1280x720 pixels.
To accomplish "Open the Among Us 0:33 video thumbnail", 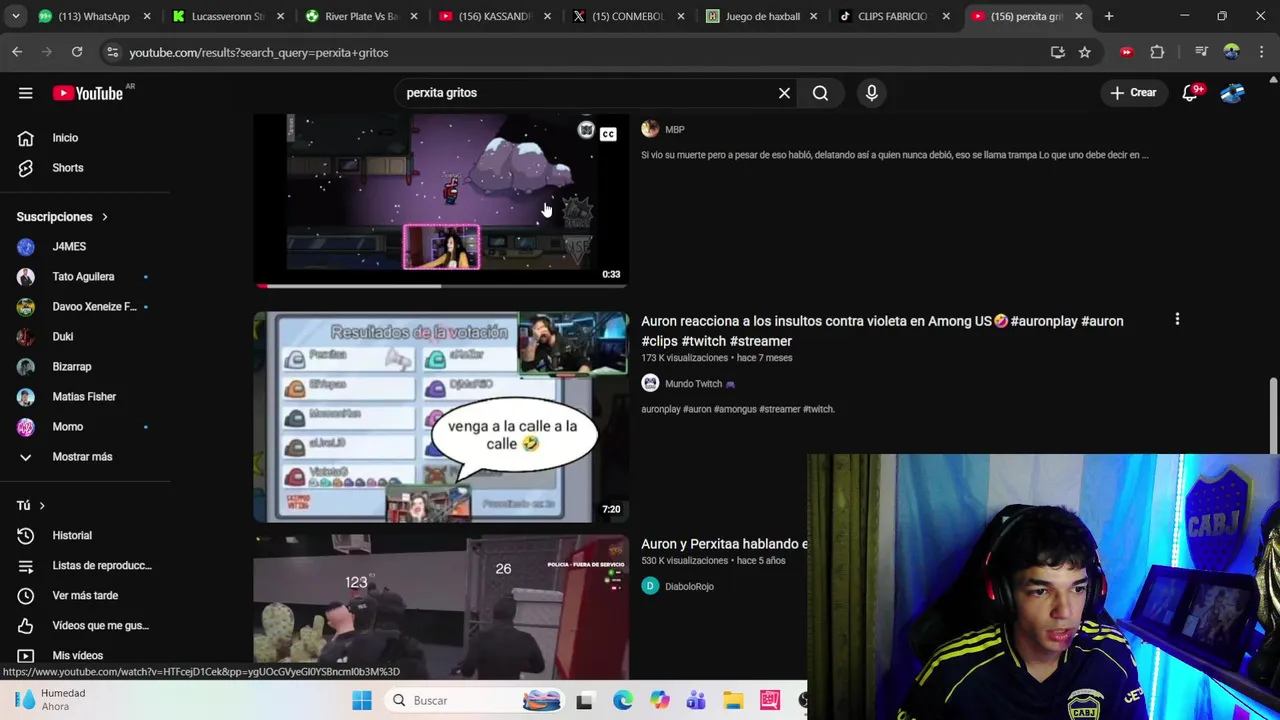I will (x=441, y=198).
